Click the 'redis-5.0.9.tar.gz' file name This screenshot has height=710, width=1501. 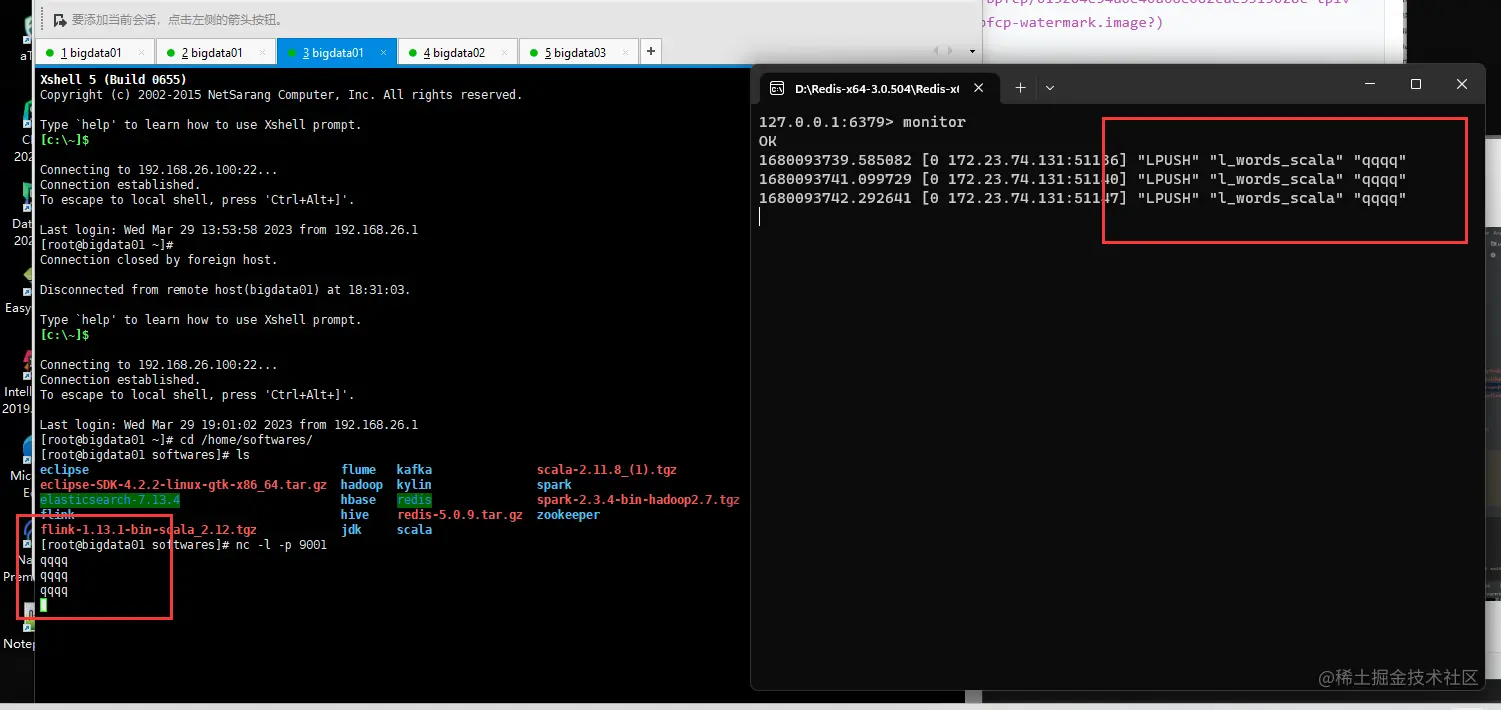pyautogui.click(x=460, y=515)
